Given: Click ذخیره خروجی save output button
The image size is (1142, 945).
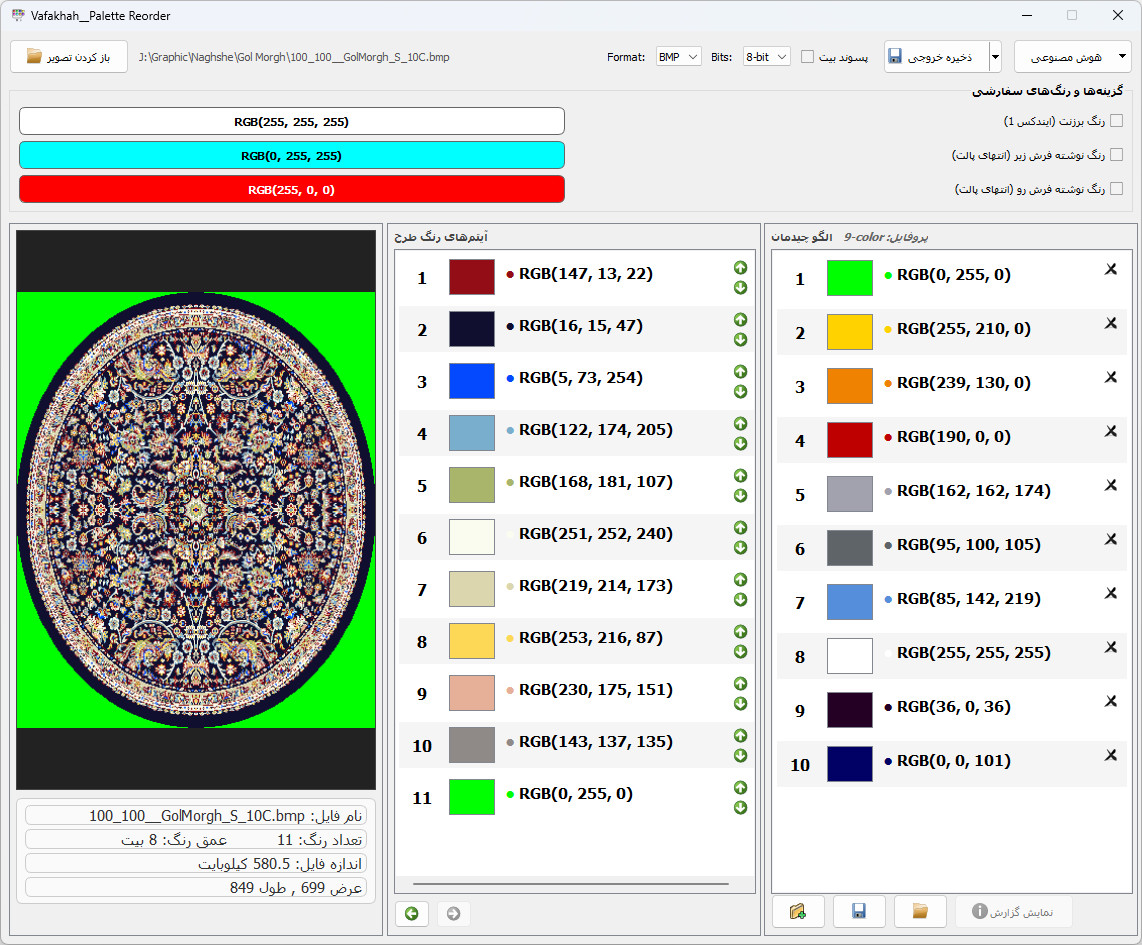Looking at the screenshot, I should (x=937, y=57).
